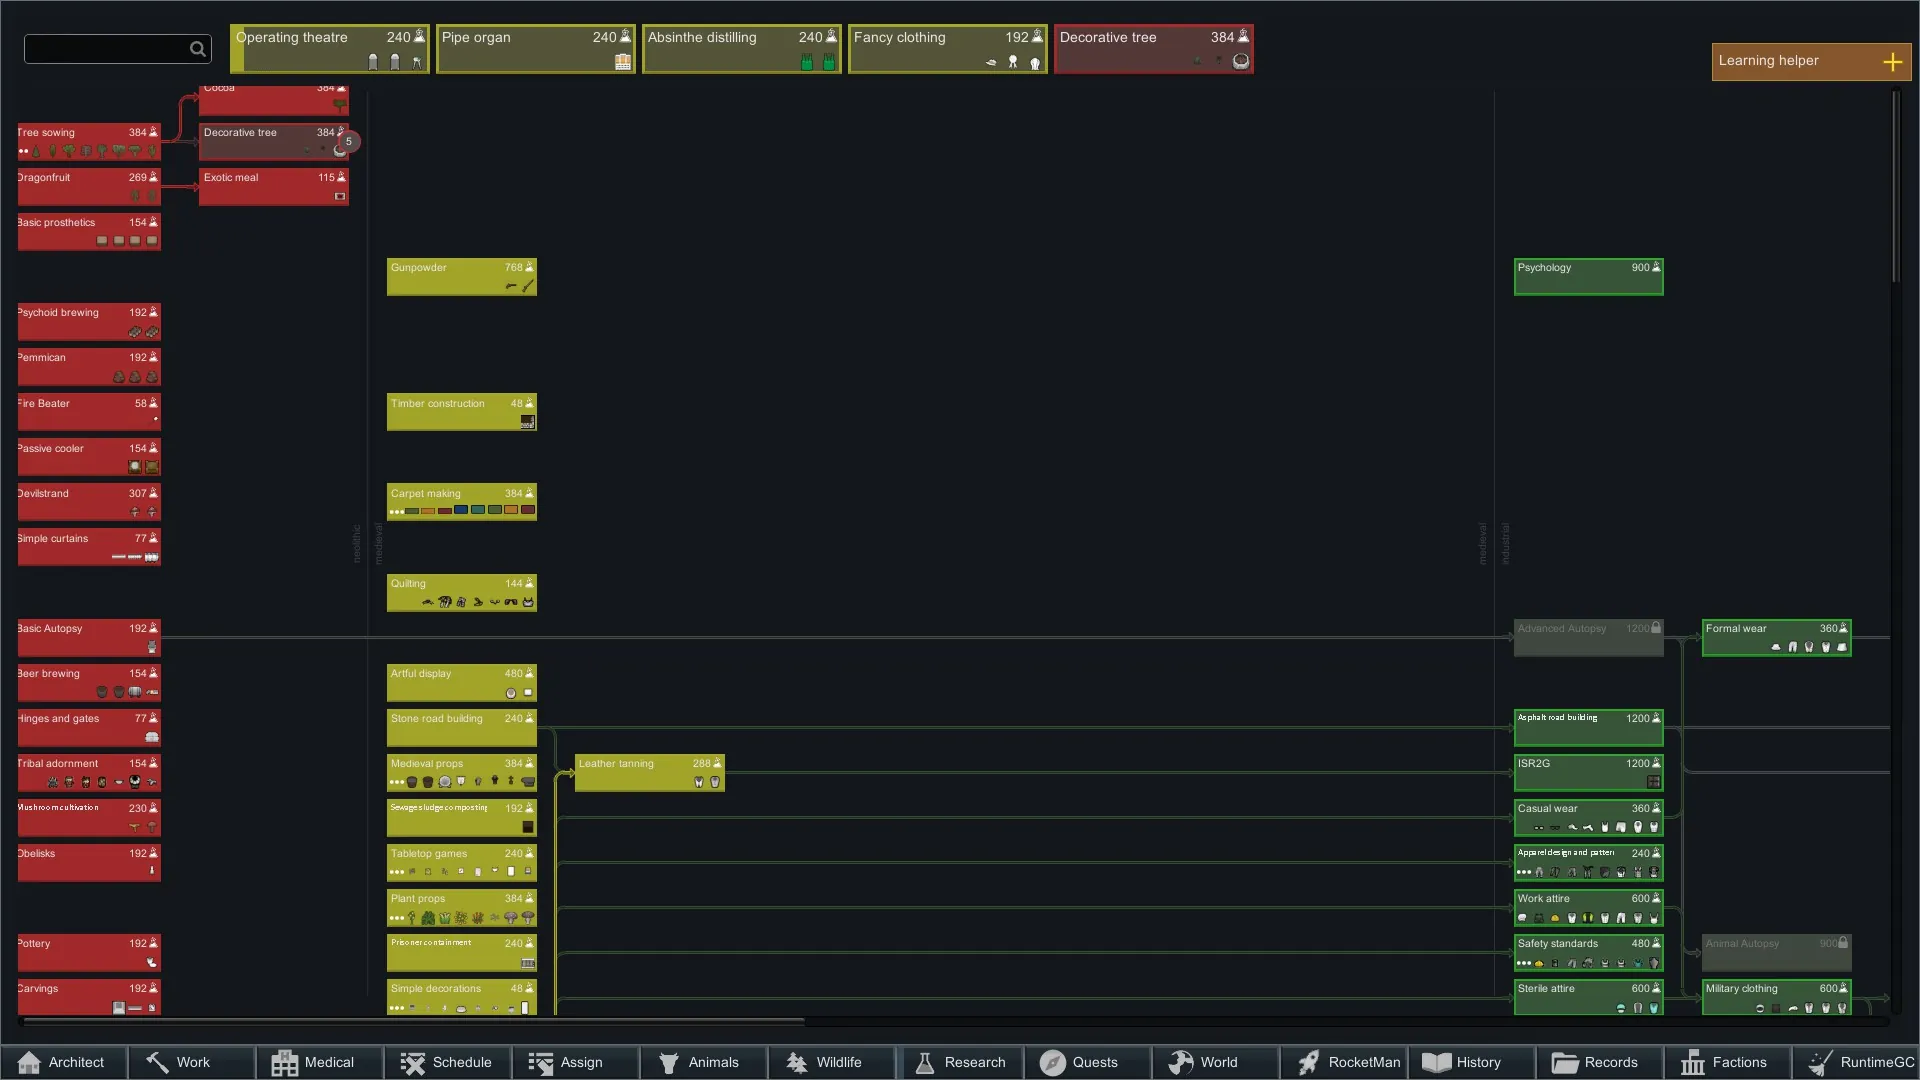Viewport: 1920px width, 1080px height.
Task: Select queued Absinthe distilling project
Action: pos(742,49)
